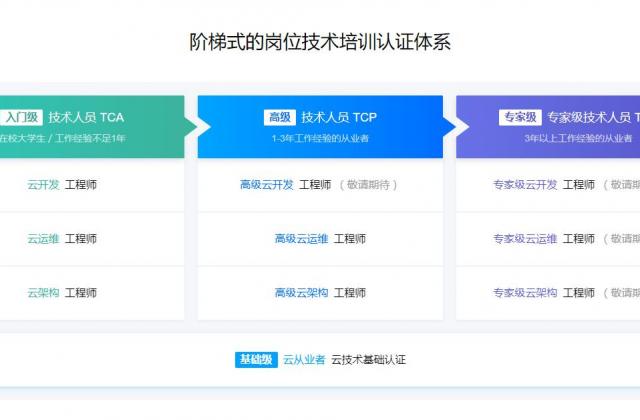Click the 入门级 badge in green header
The height and width of the screenshot is (420, 640).
click(x=21, y=117)
